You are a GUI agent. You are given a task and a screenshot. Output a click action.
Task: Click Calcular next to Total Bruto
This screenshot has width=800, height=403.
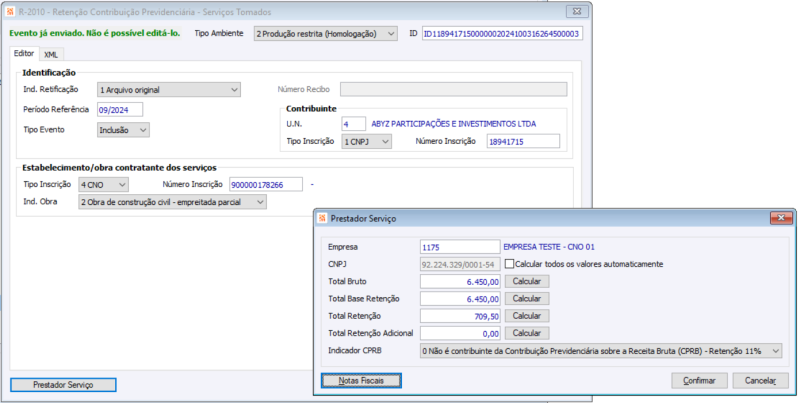527,281
